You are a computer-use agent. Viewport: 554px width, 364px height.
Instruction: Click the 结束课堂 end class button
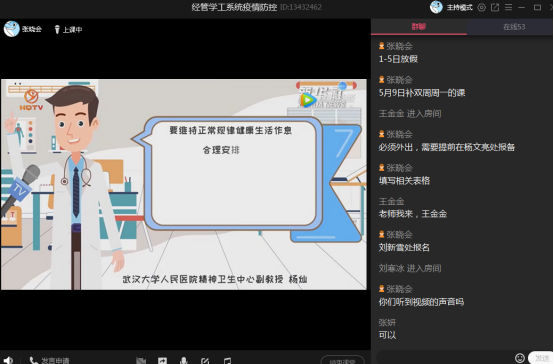342,360
